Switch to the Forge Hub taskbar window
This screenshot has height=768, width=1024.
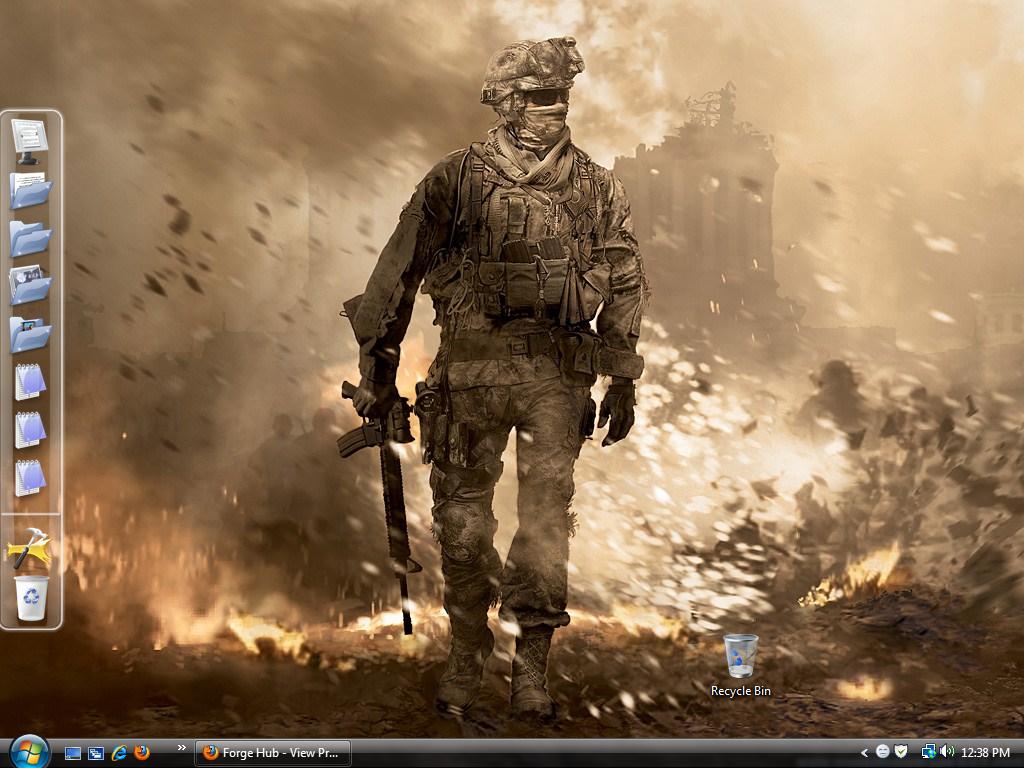pyautogui.click(x=274, y=753)
